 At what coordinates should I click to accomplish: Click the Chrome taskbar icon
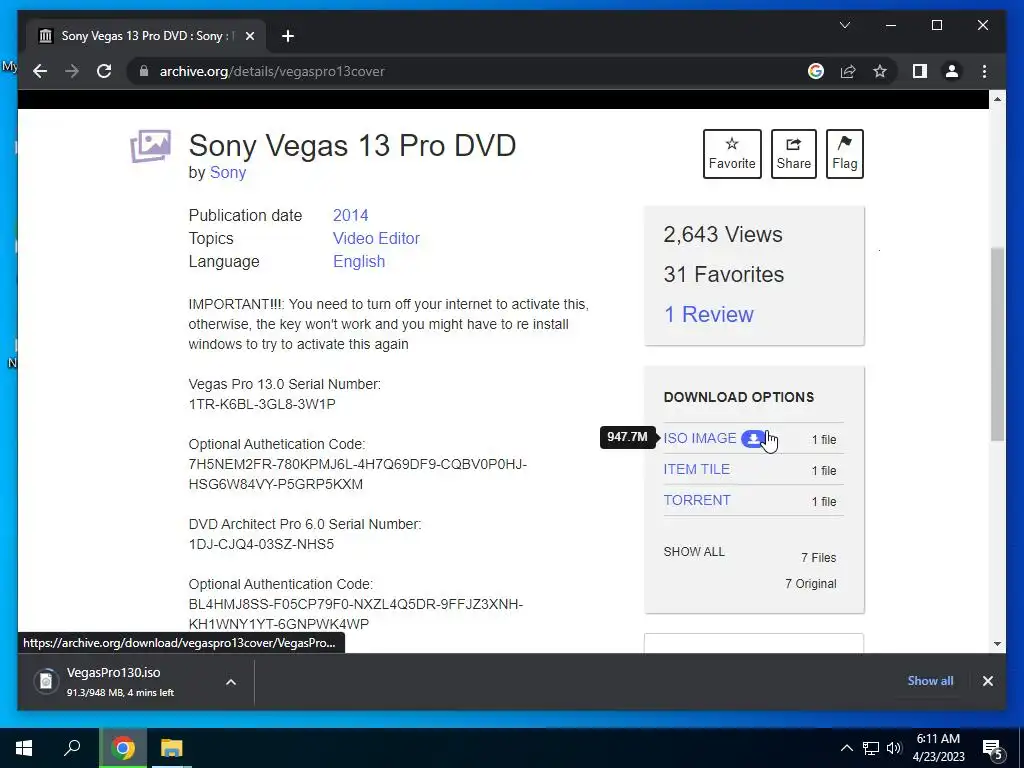point(123,748)
